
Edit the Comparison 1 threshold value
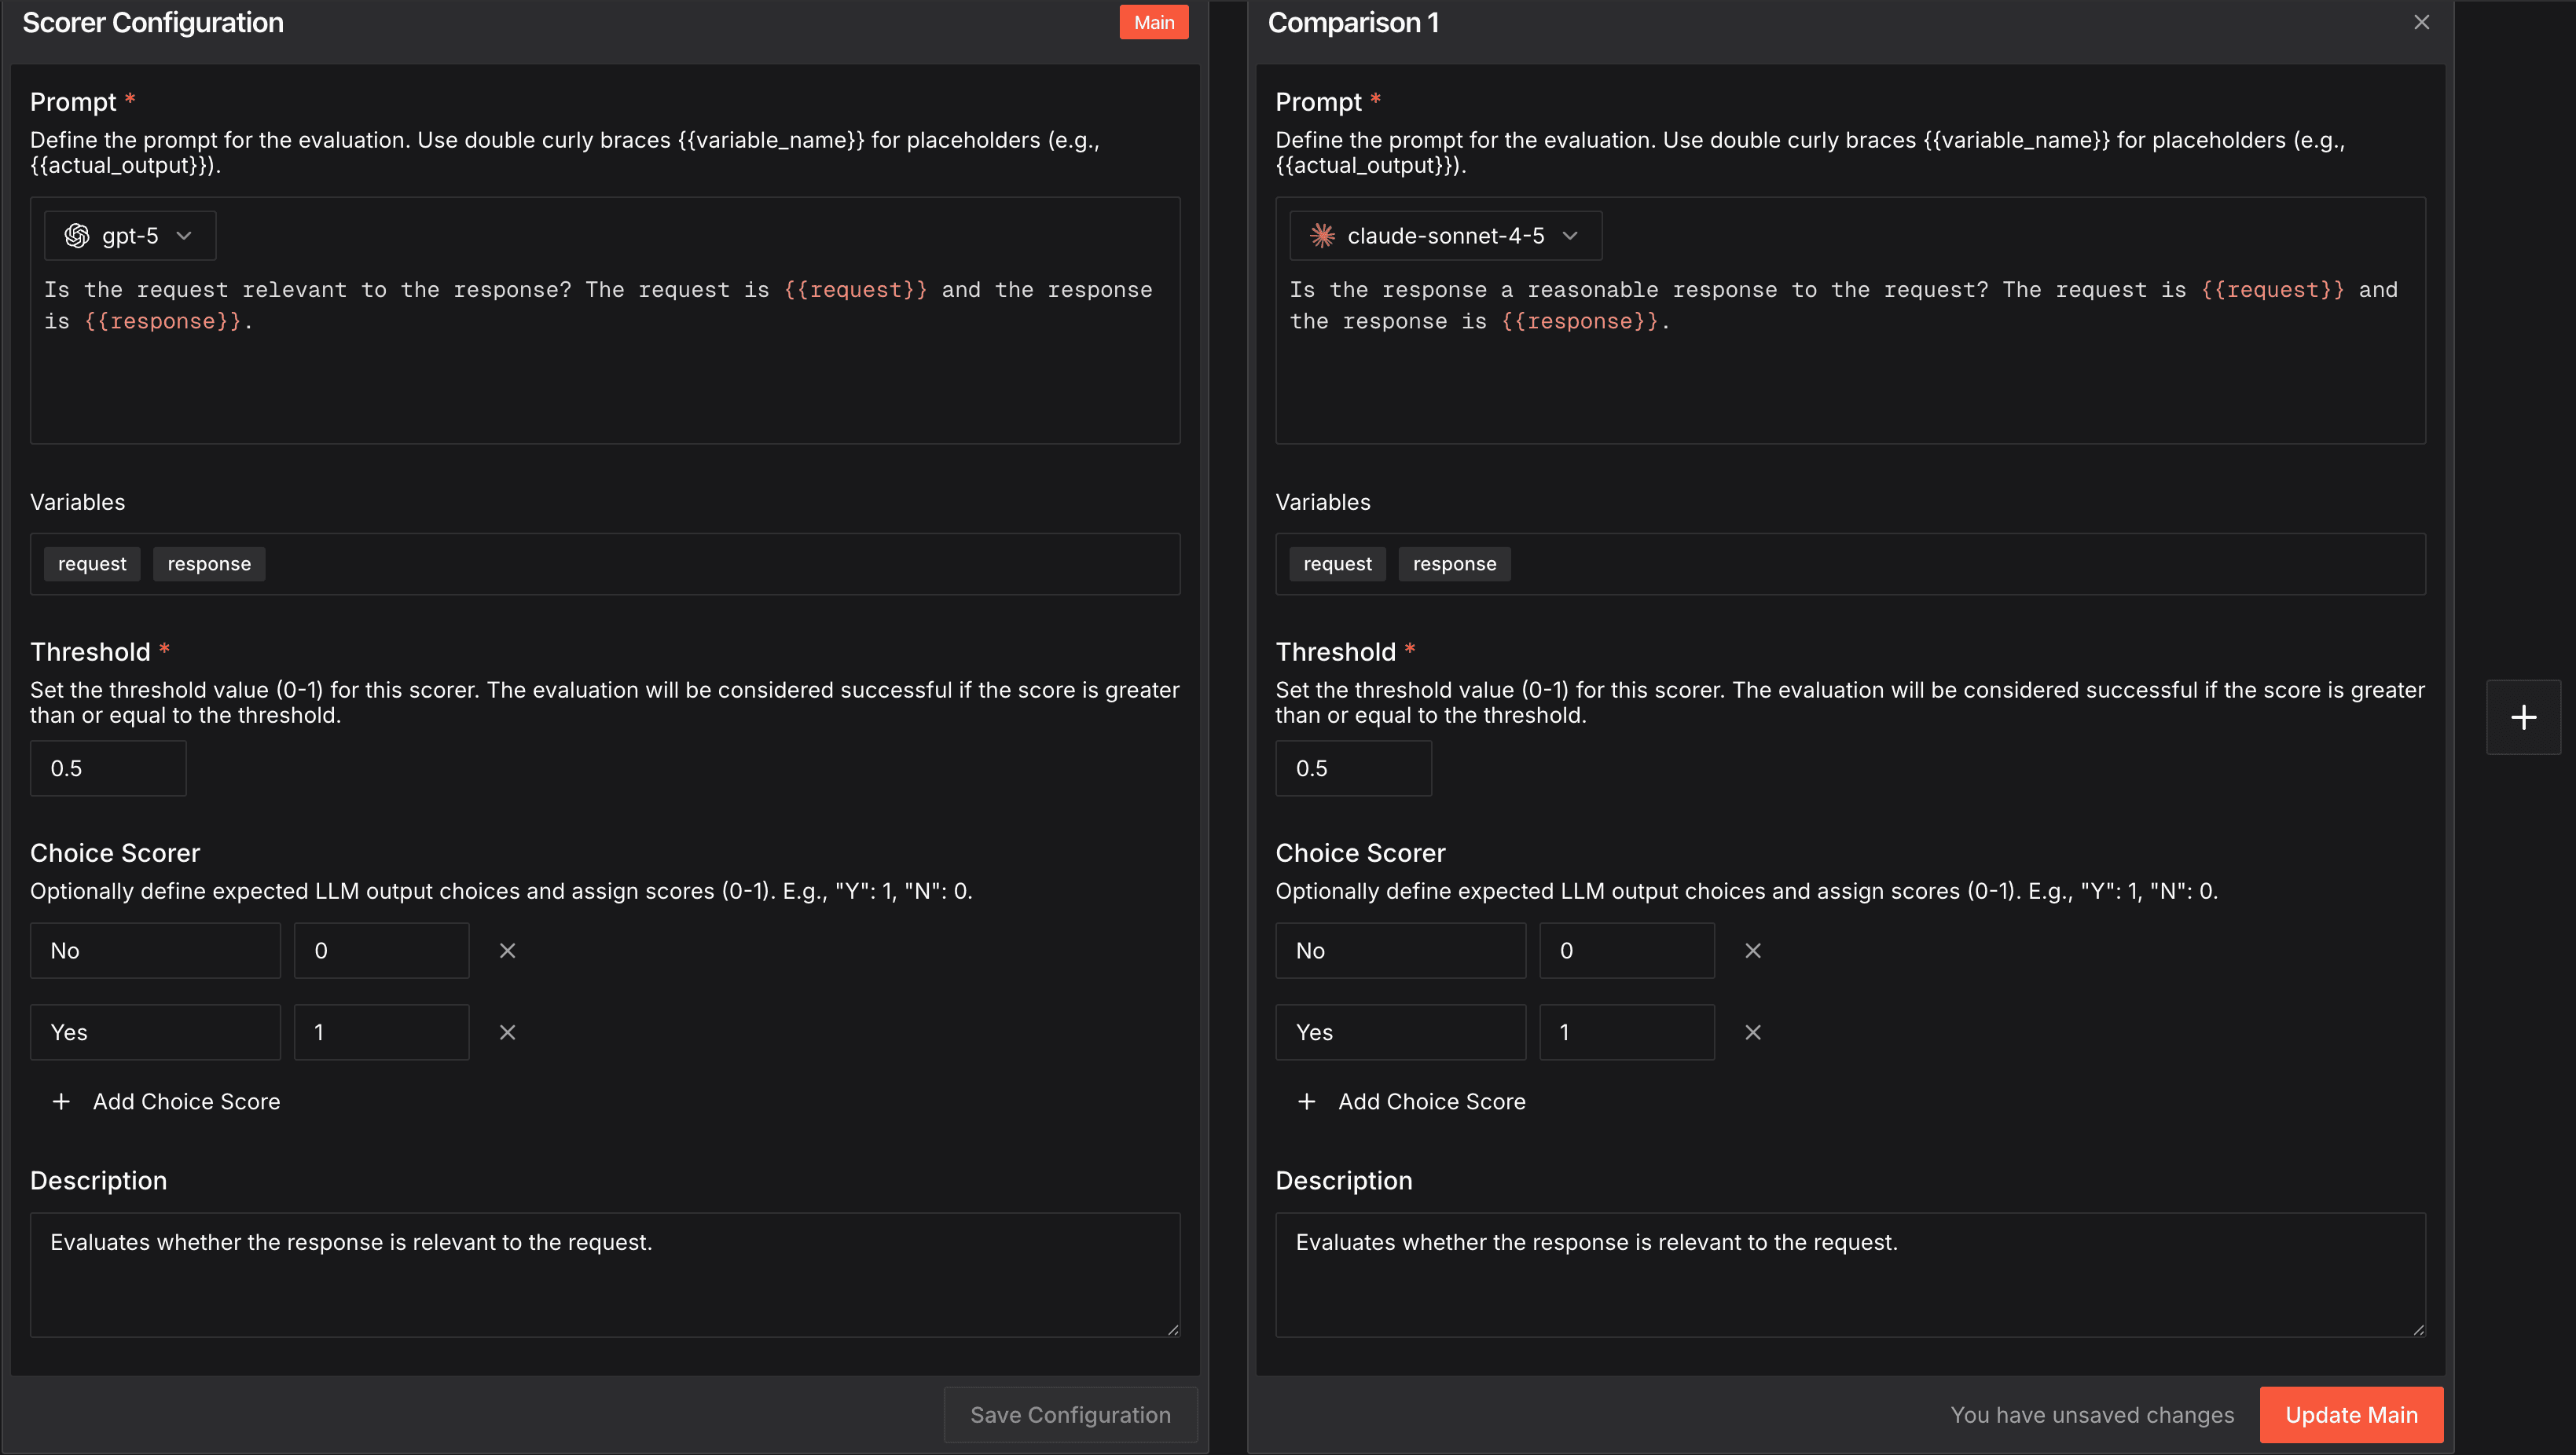pos(1352,768)
